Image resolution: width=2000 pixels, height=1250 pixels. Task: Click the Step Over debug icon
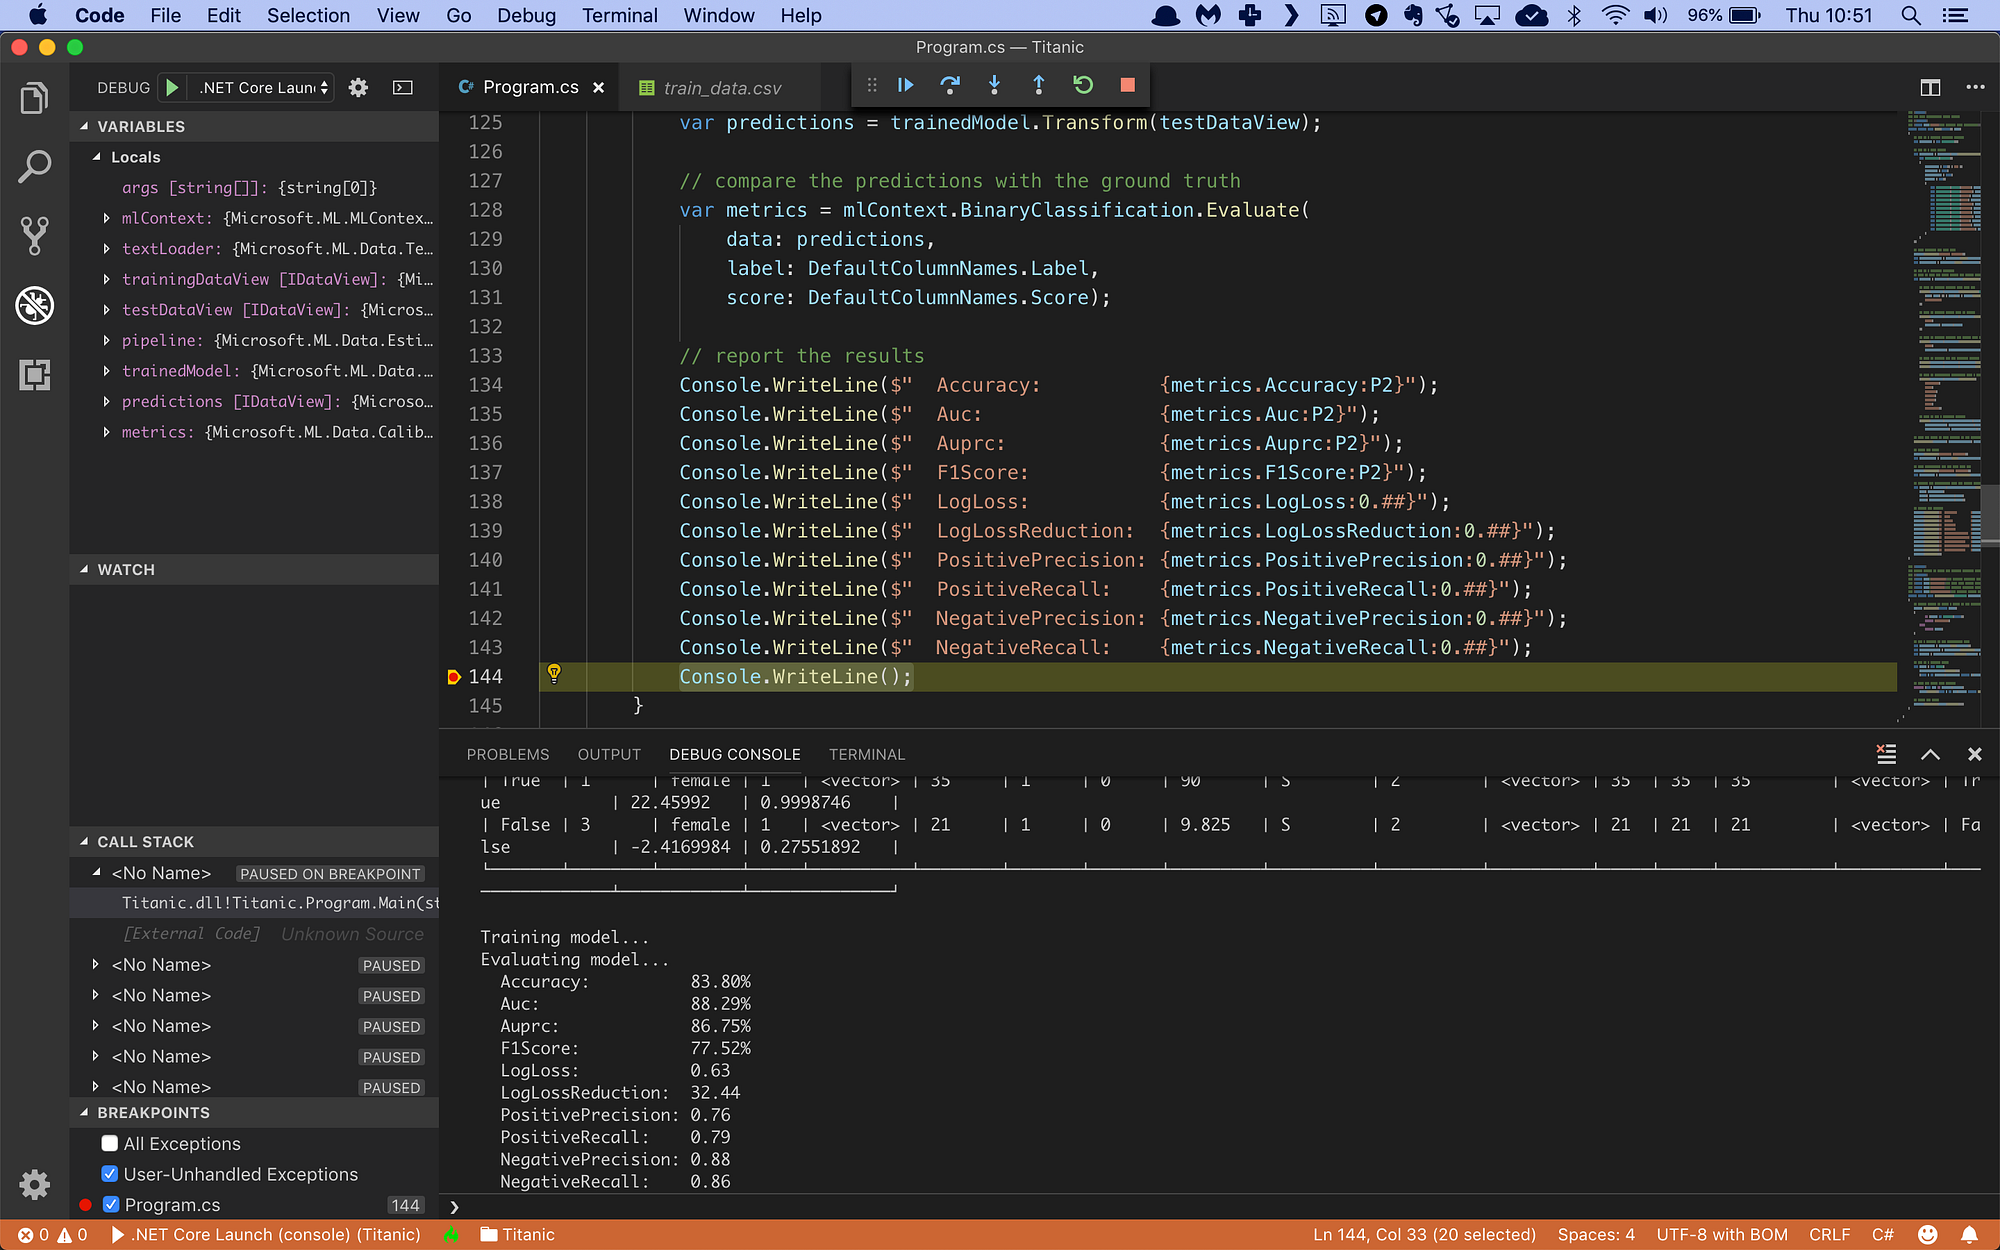tap(949, 86)
